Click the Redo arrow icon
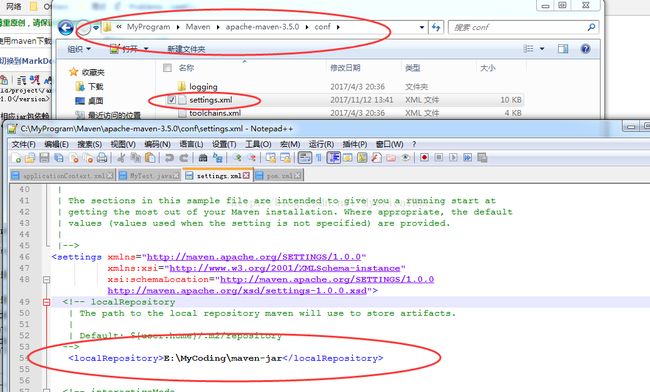This screenshot has height=392, width=650. point(184,158)
